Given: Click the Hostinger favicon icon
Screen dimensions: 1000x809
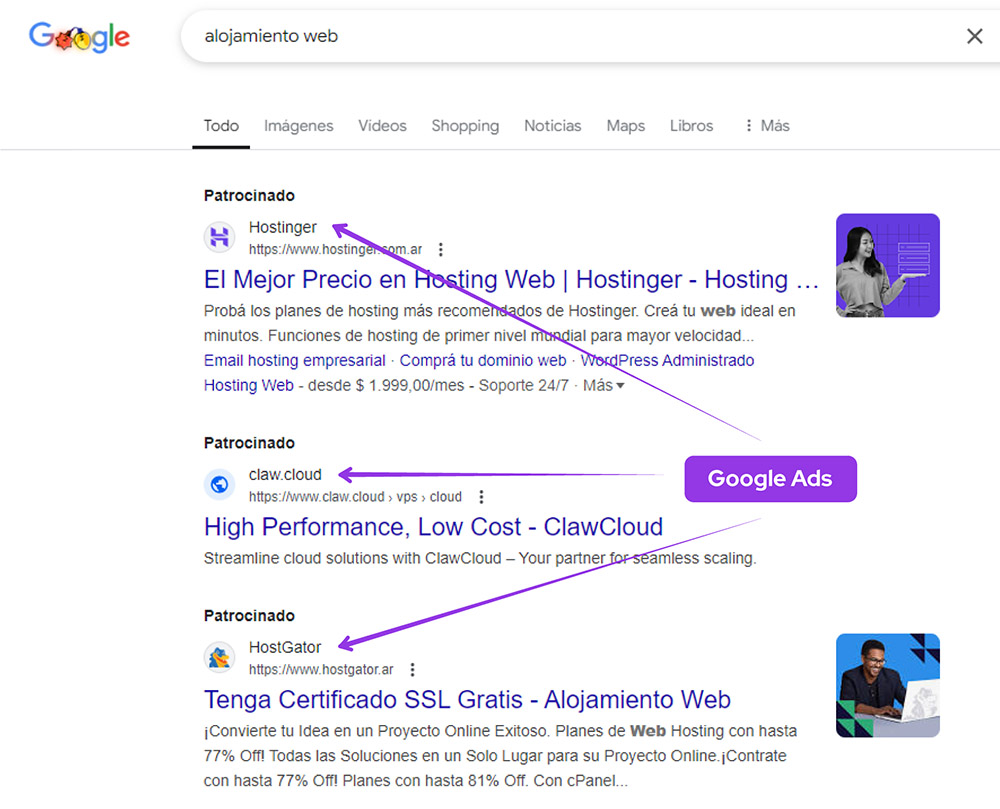Looking at the screenshot, I should 219,237.
